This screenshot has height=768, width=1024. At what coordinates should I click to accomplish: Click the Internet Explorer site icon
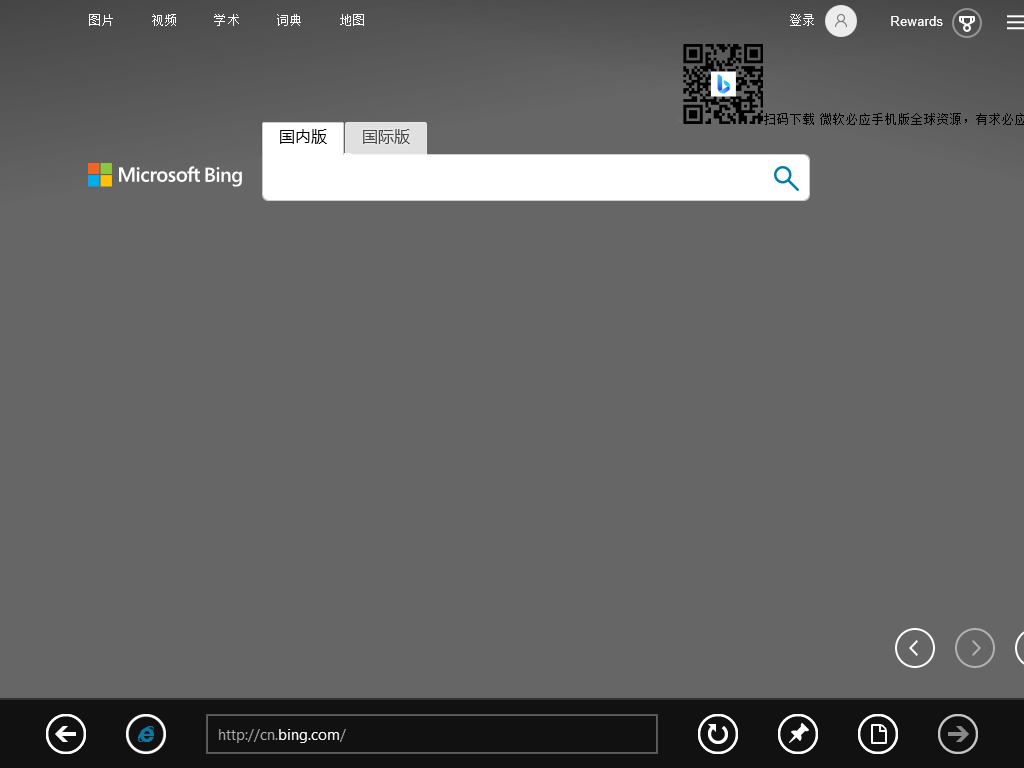click(x=146, y=734)
